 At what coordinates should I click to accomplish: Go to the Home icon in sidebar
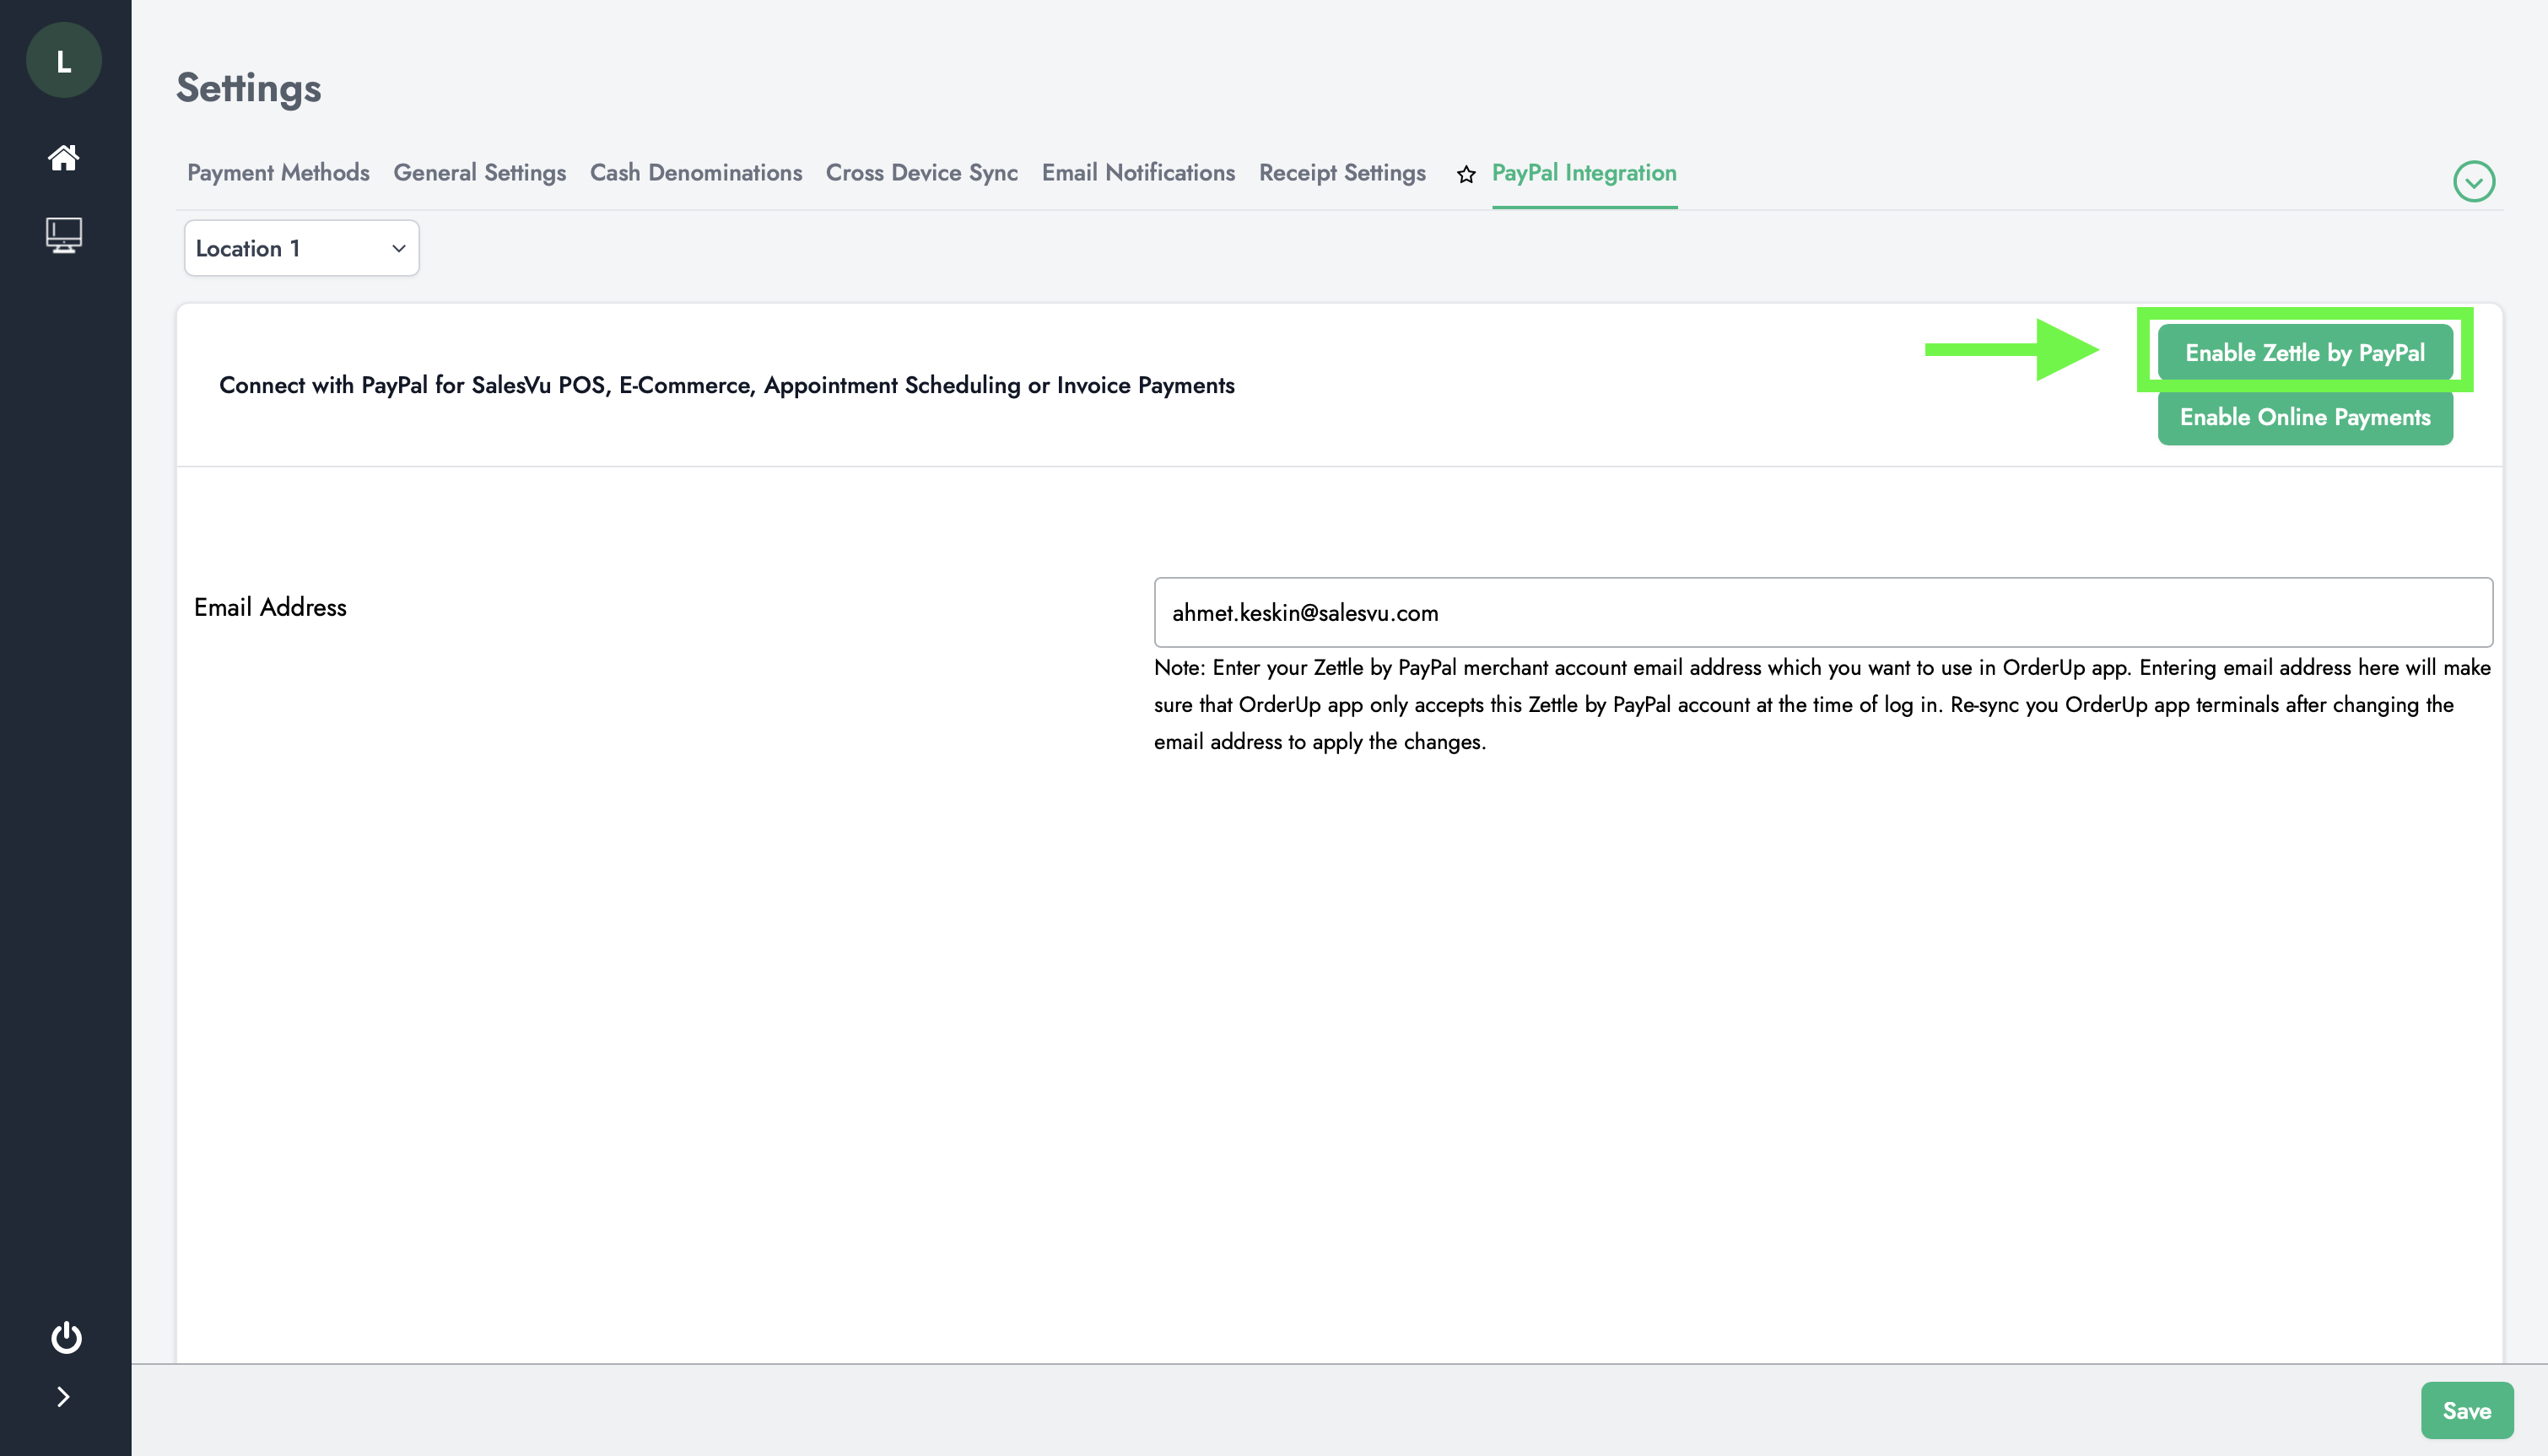(64, 157)
